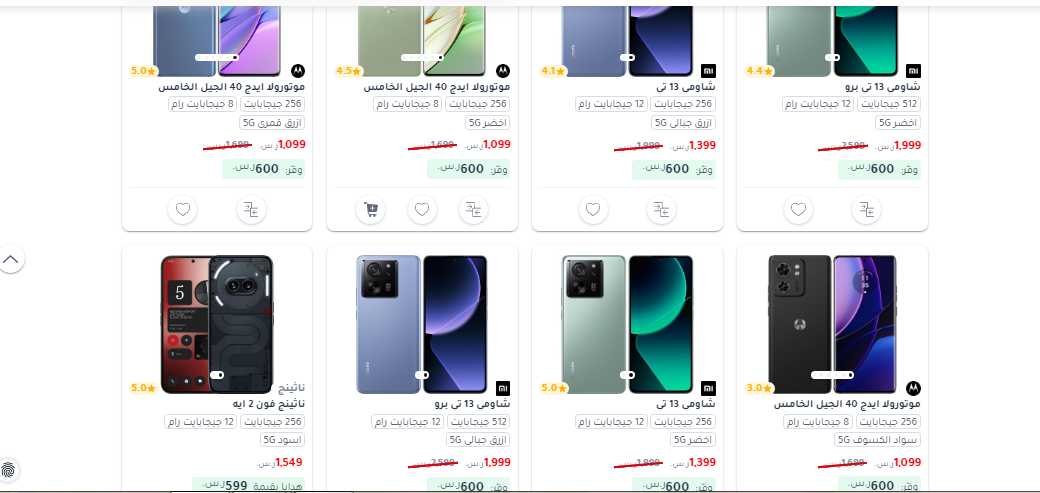Open Nothing Phone 2a product image
1040x493 pixels.
click(x=217, y=324)
